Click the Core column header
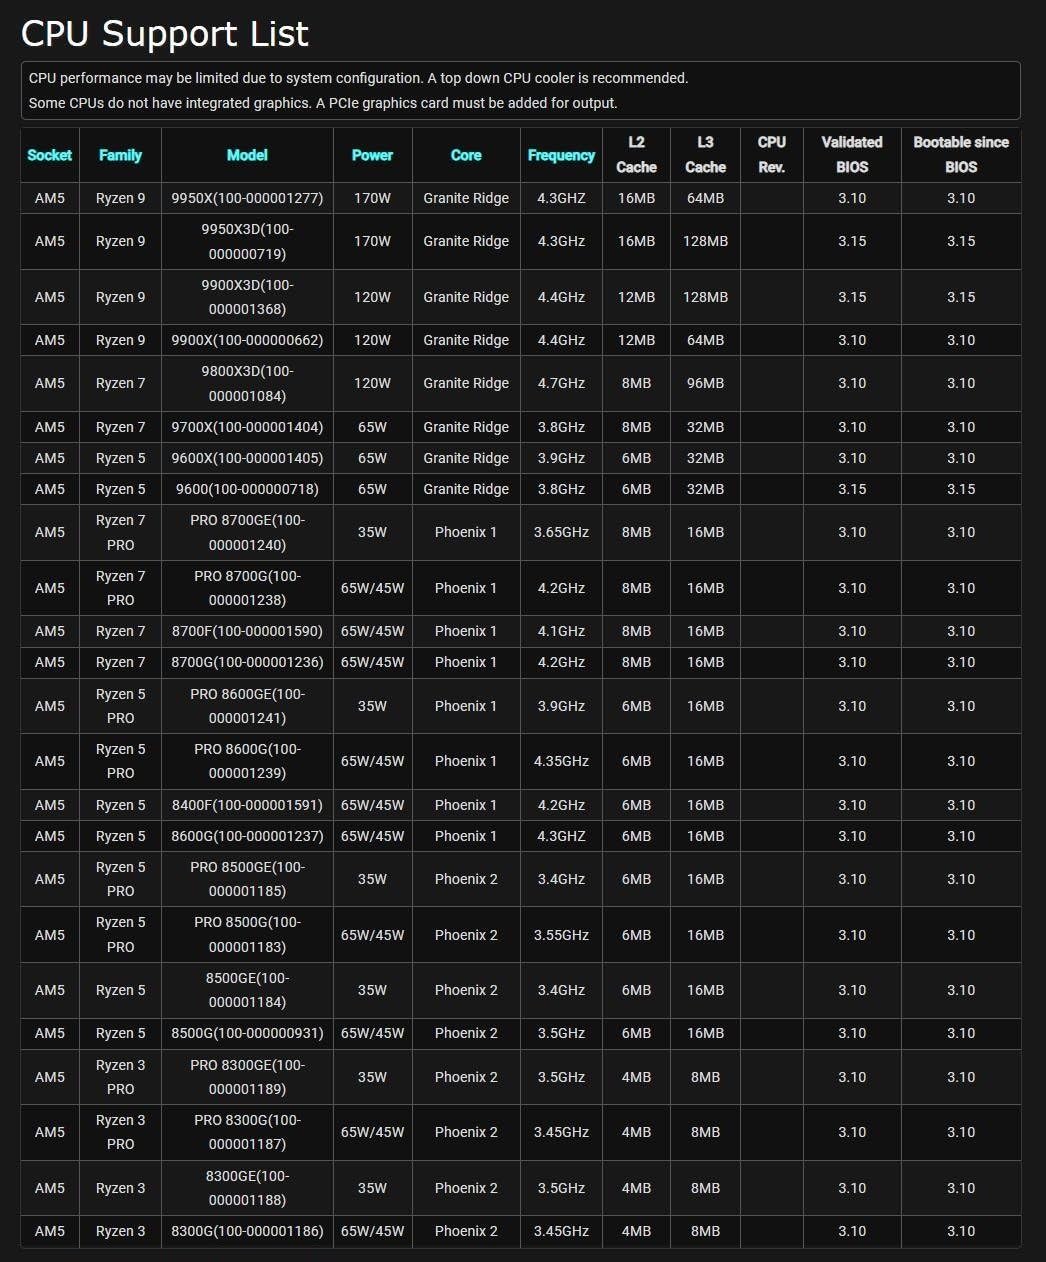 pyautogui.click(x=466, y=155)
